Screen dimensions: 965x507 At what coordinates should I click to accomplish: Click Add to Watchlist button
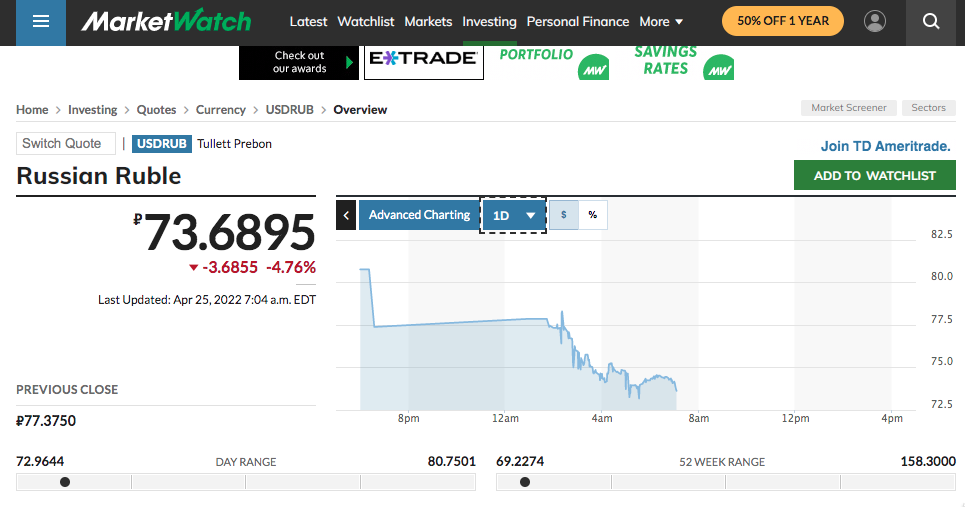tap(874, 175)
